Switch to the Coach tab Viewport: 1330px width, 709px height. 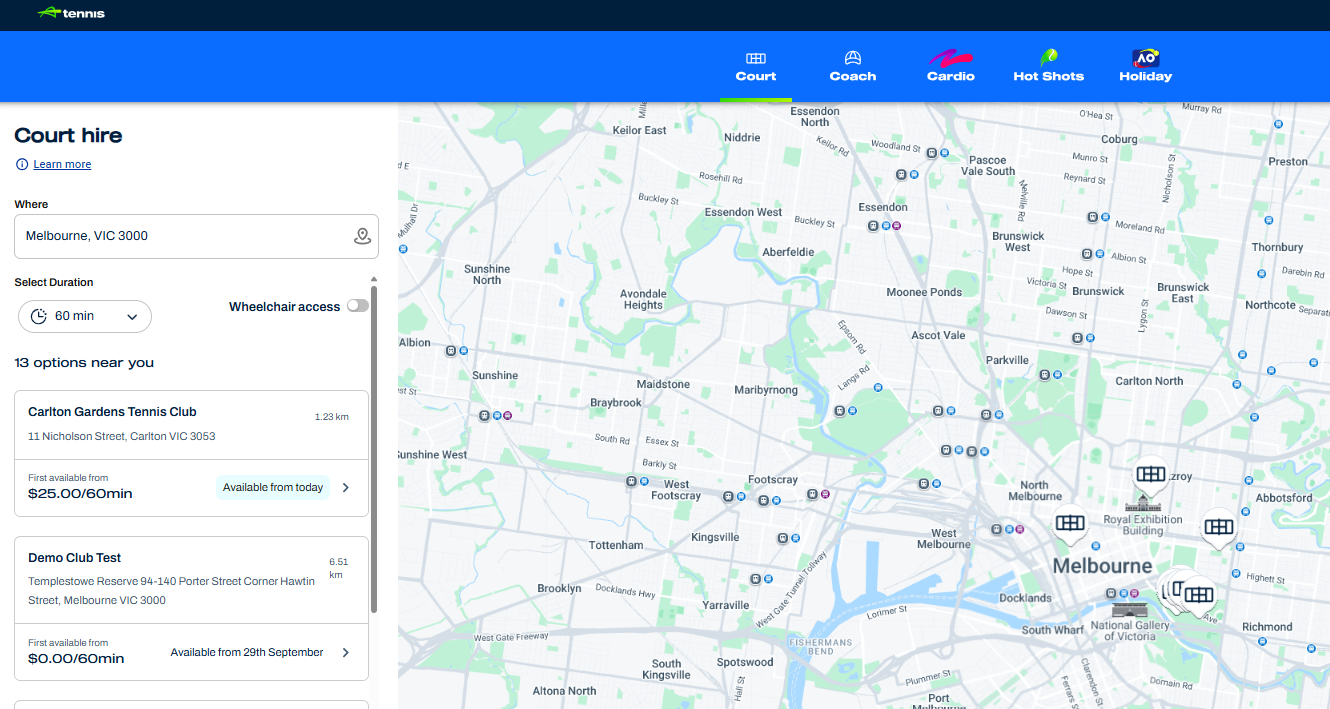[x=852, y=66]
